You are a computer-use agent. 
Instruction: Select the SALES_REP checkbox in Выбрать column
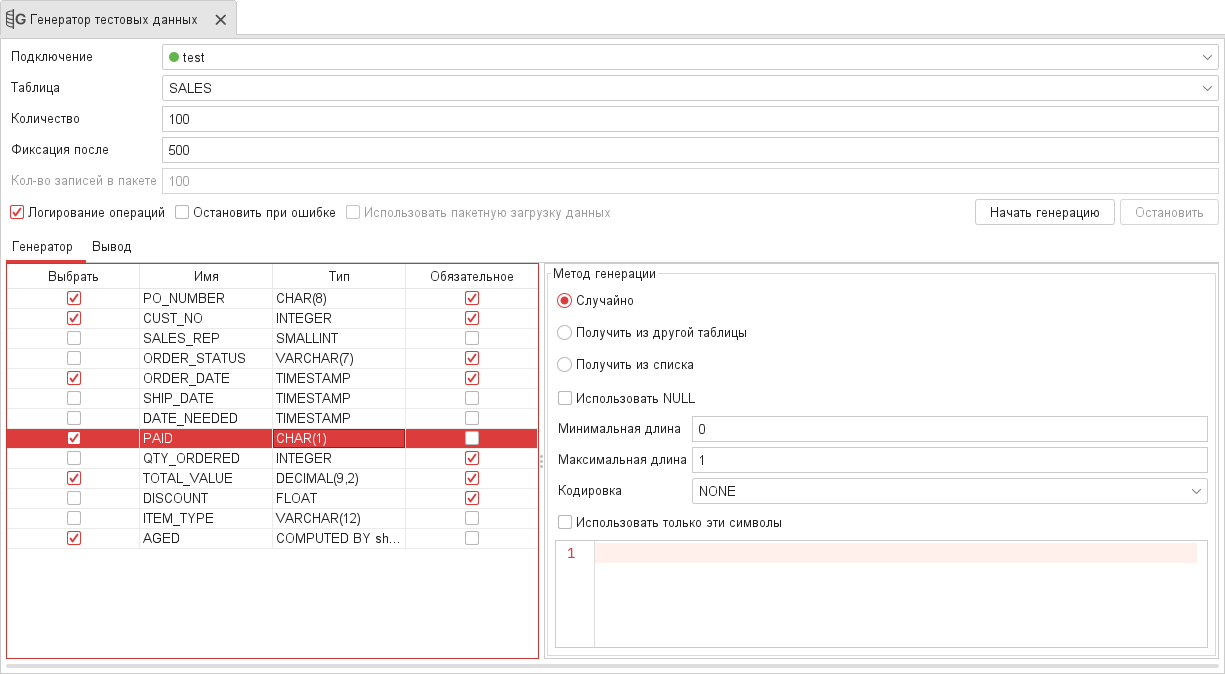click(x=73, y=338)
